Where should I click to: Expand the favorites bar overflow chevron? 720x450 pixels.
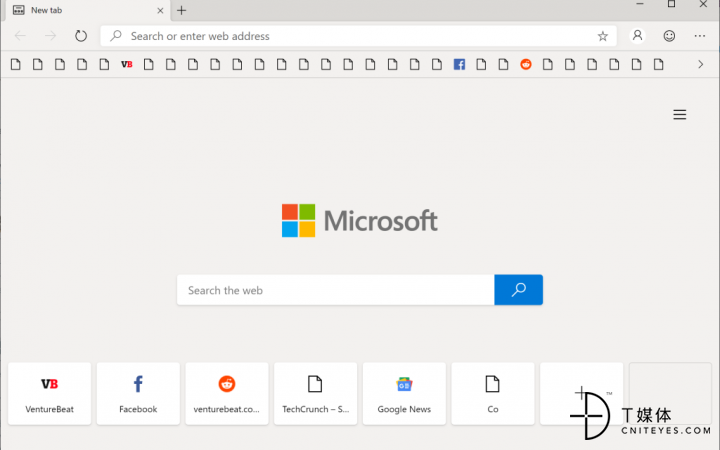click(x=700, y=64)
